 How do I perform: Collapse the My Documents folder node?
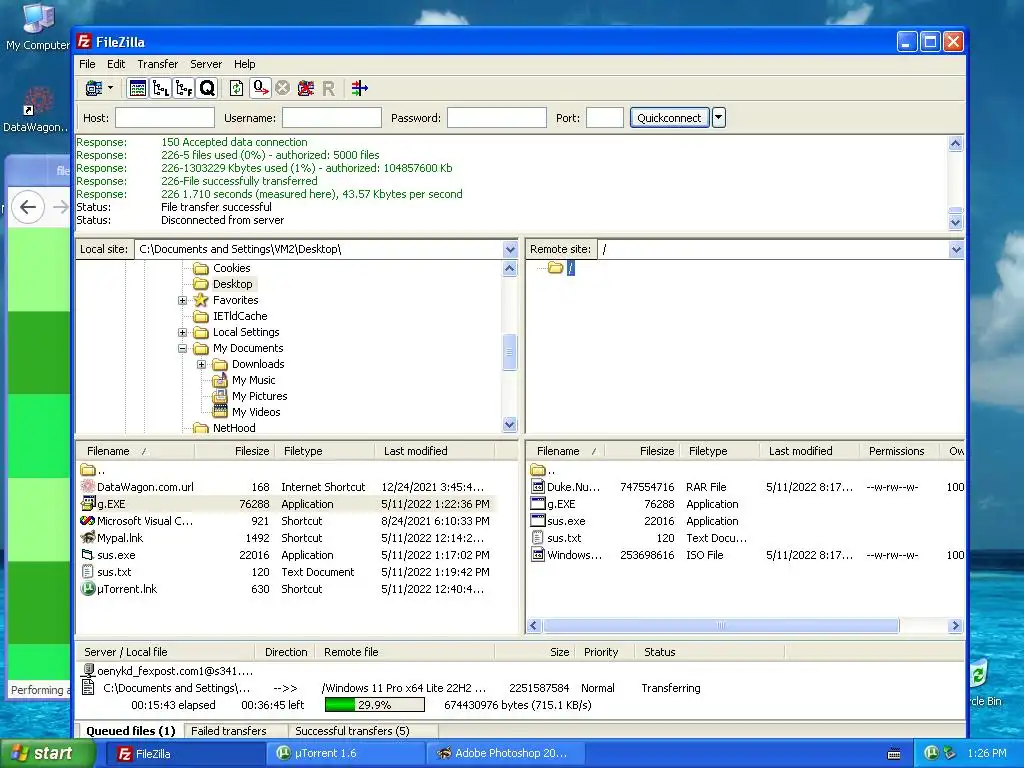[x=182, y=349]
